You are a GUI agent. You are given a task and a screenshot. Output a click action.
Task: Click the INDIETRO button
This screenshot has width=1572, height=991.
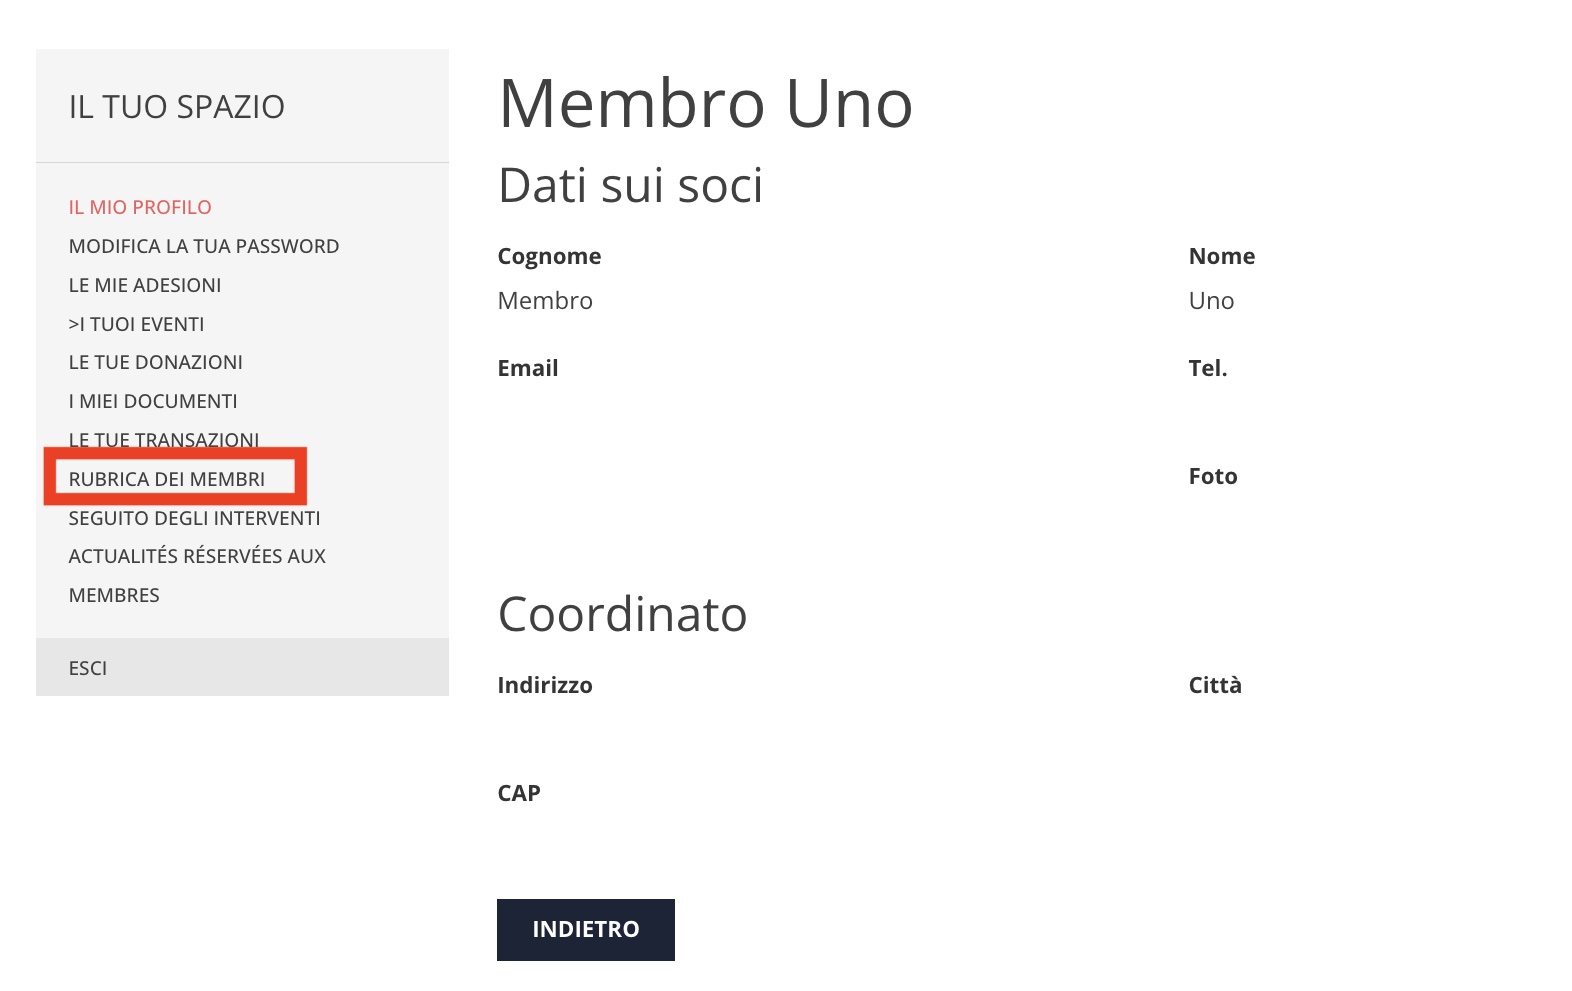tap(586, 930)
